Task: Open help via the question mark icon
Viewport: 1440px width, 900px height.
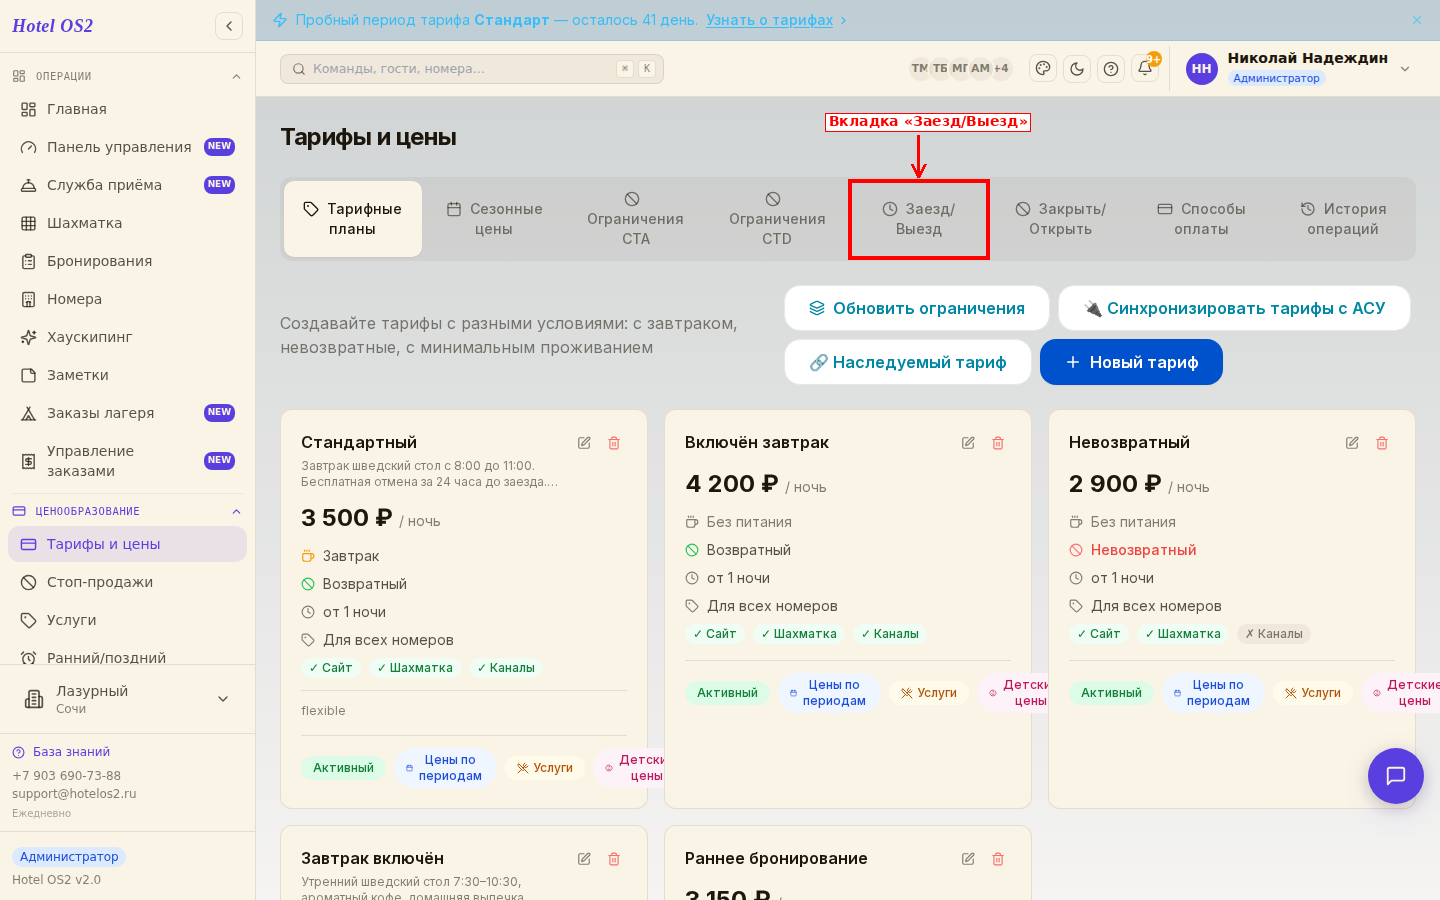Action: [1111, 69]
